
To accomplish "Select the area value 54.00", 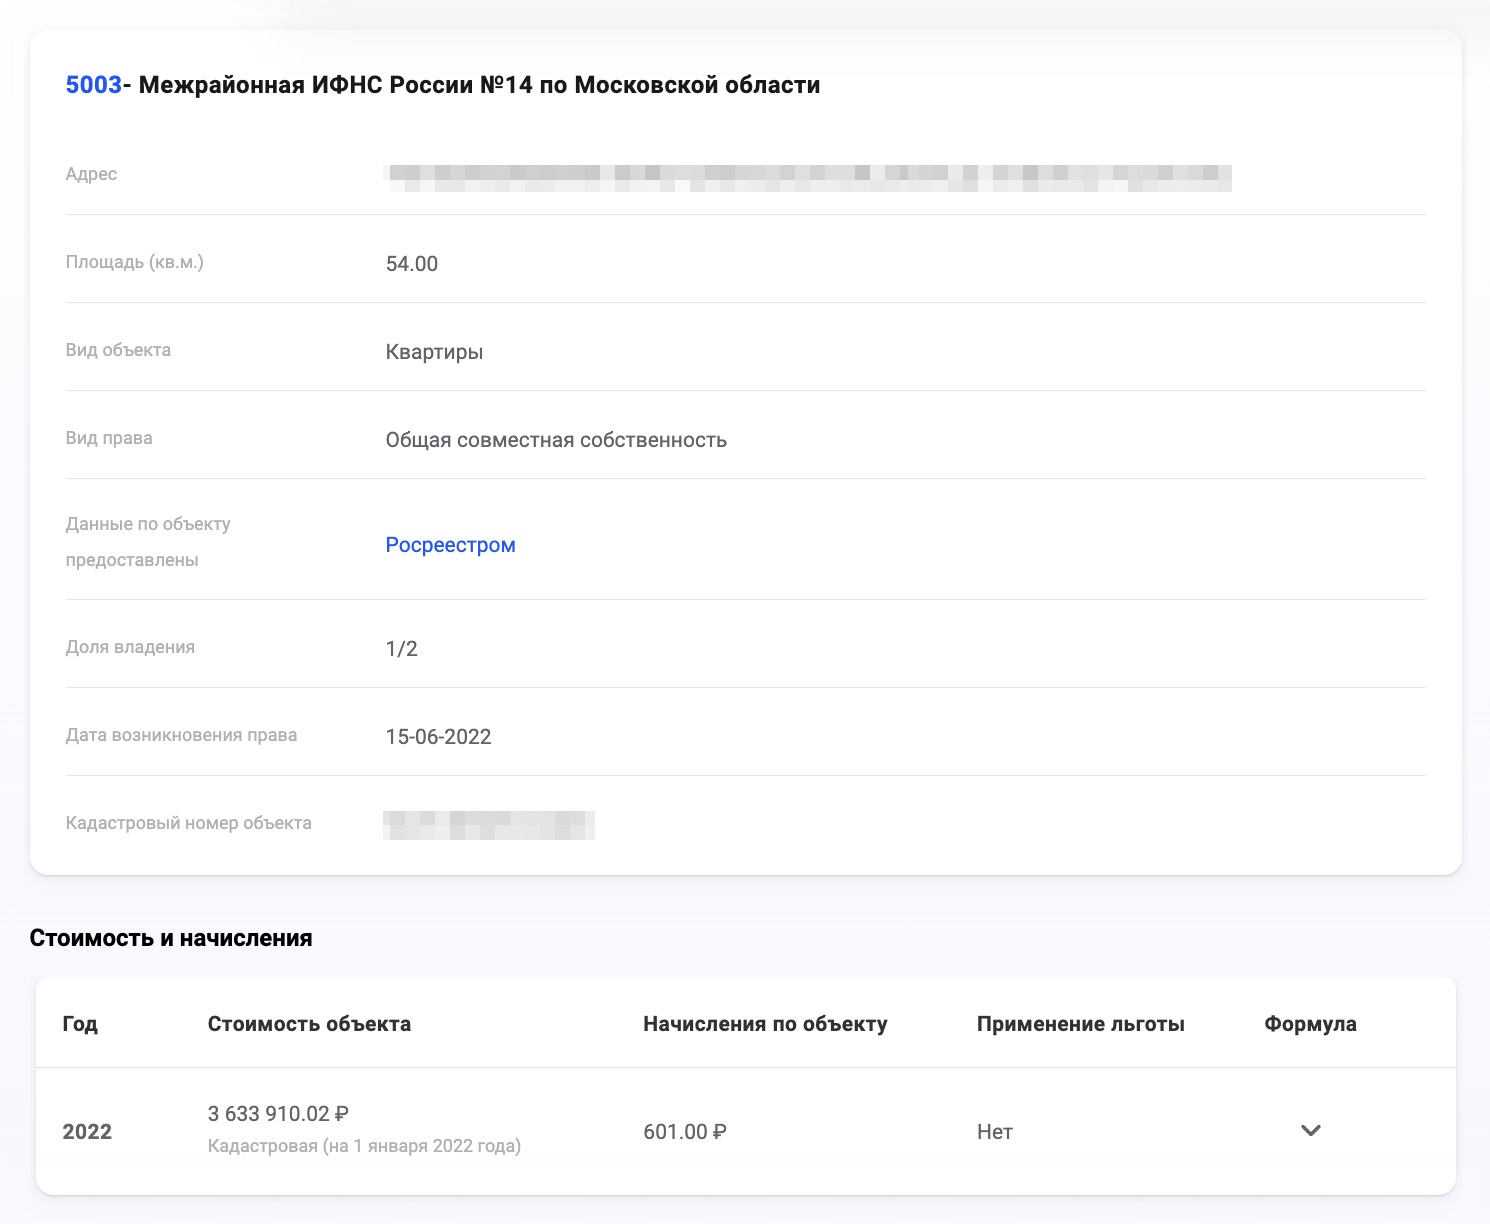I will (x=412, y=264).
